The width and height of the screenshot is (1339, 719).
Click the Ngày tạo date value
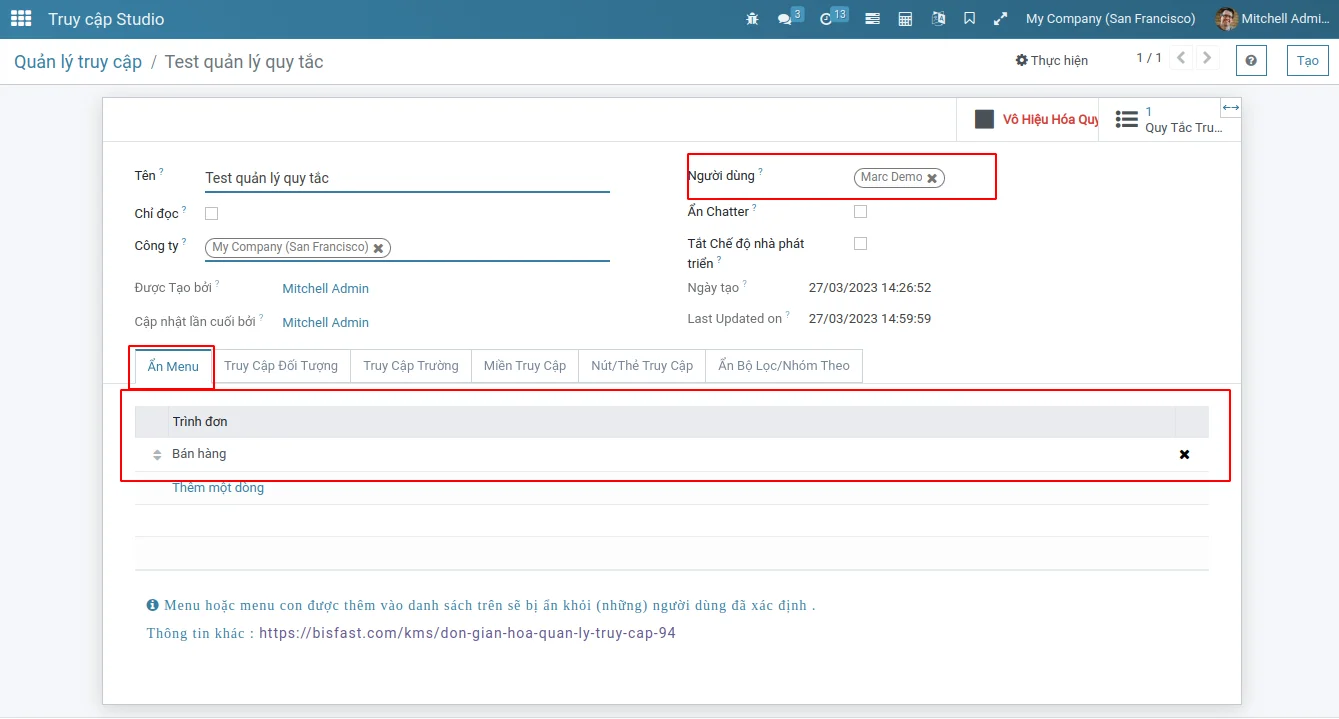(870, 288)
